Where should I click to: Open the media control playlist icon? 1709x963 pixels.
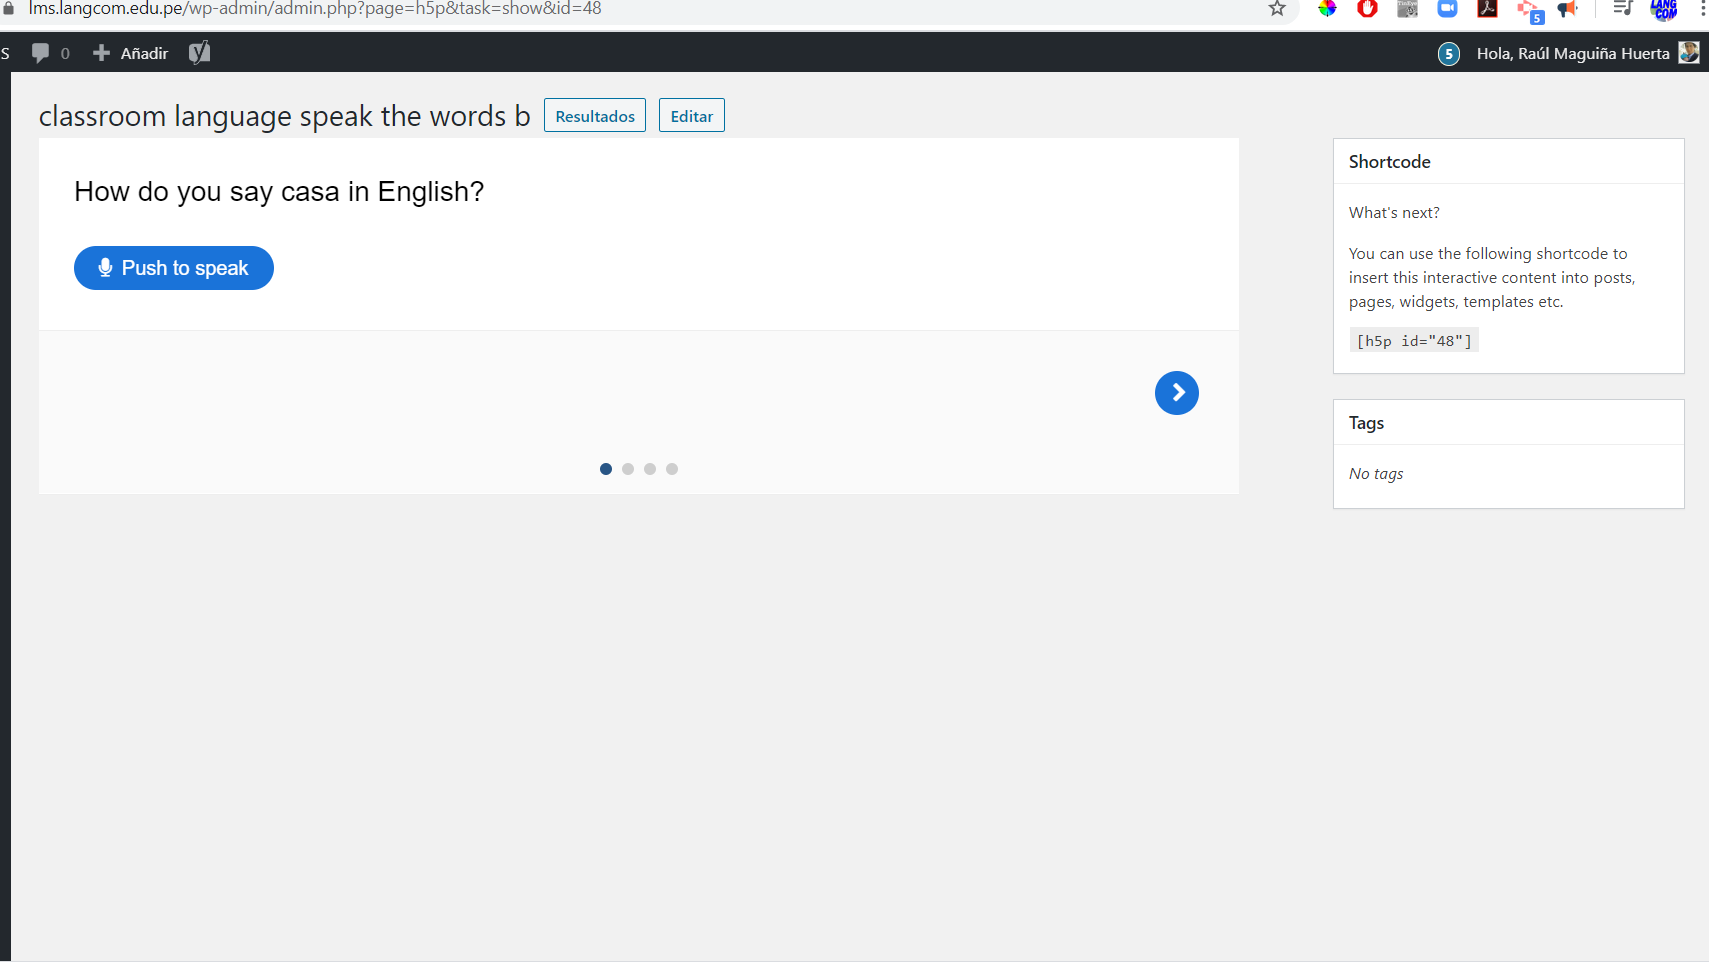click(x=1623, y=9)
